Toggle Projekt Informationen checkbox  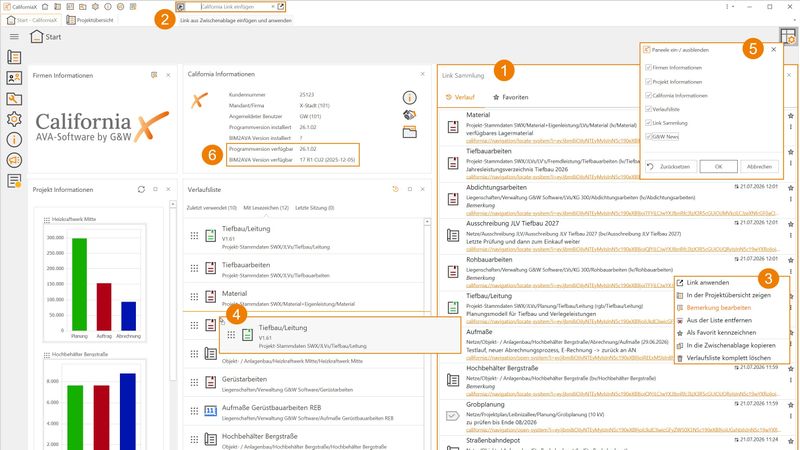click(648, 82)
